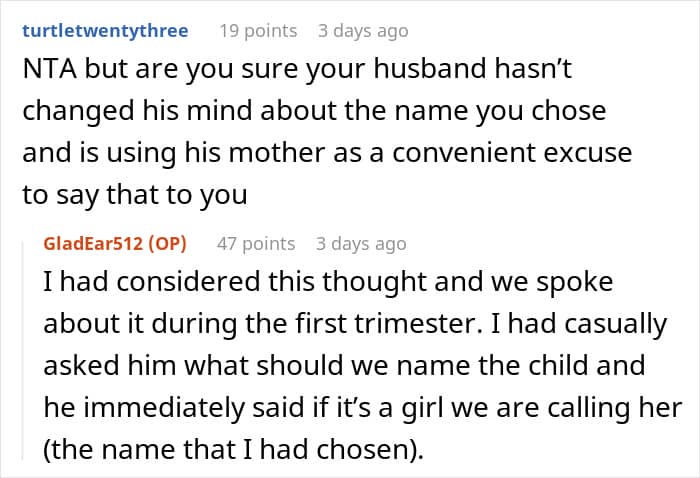This screenshot has width=700, height=478.
Task: Click the (OP) tag beside GladEar512
Action: [x=167, y=244]
